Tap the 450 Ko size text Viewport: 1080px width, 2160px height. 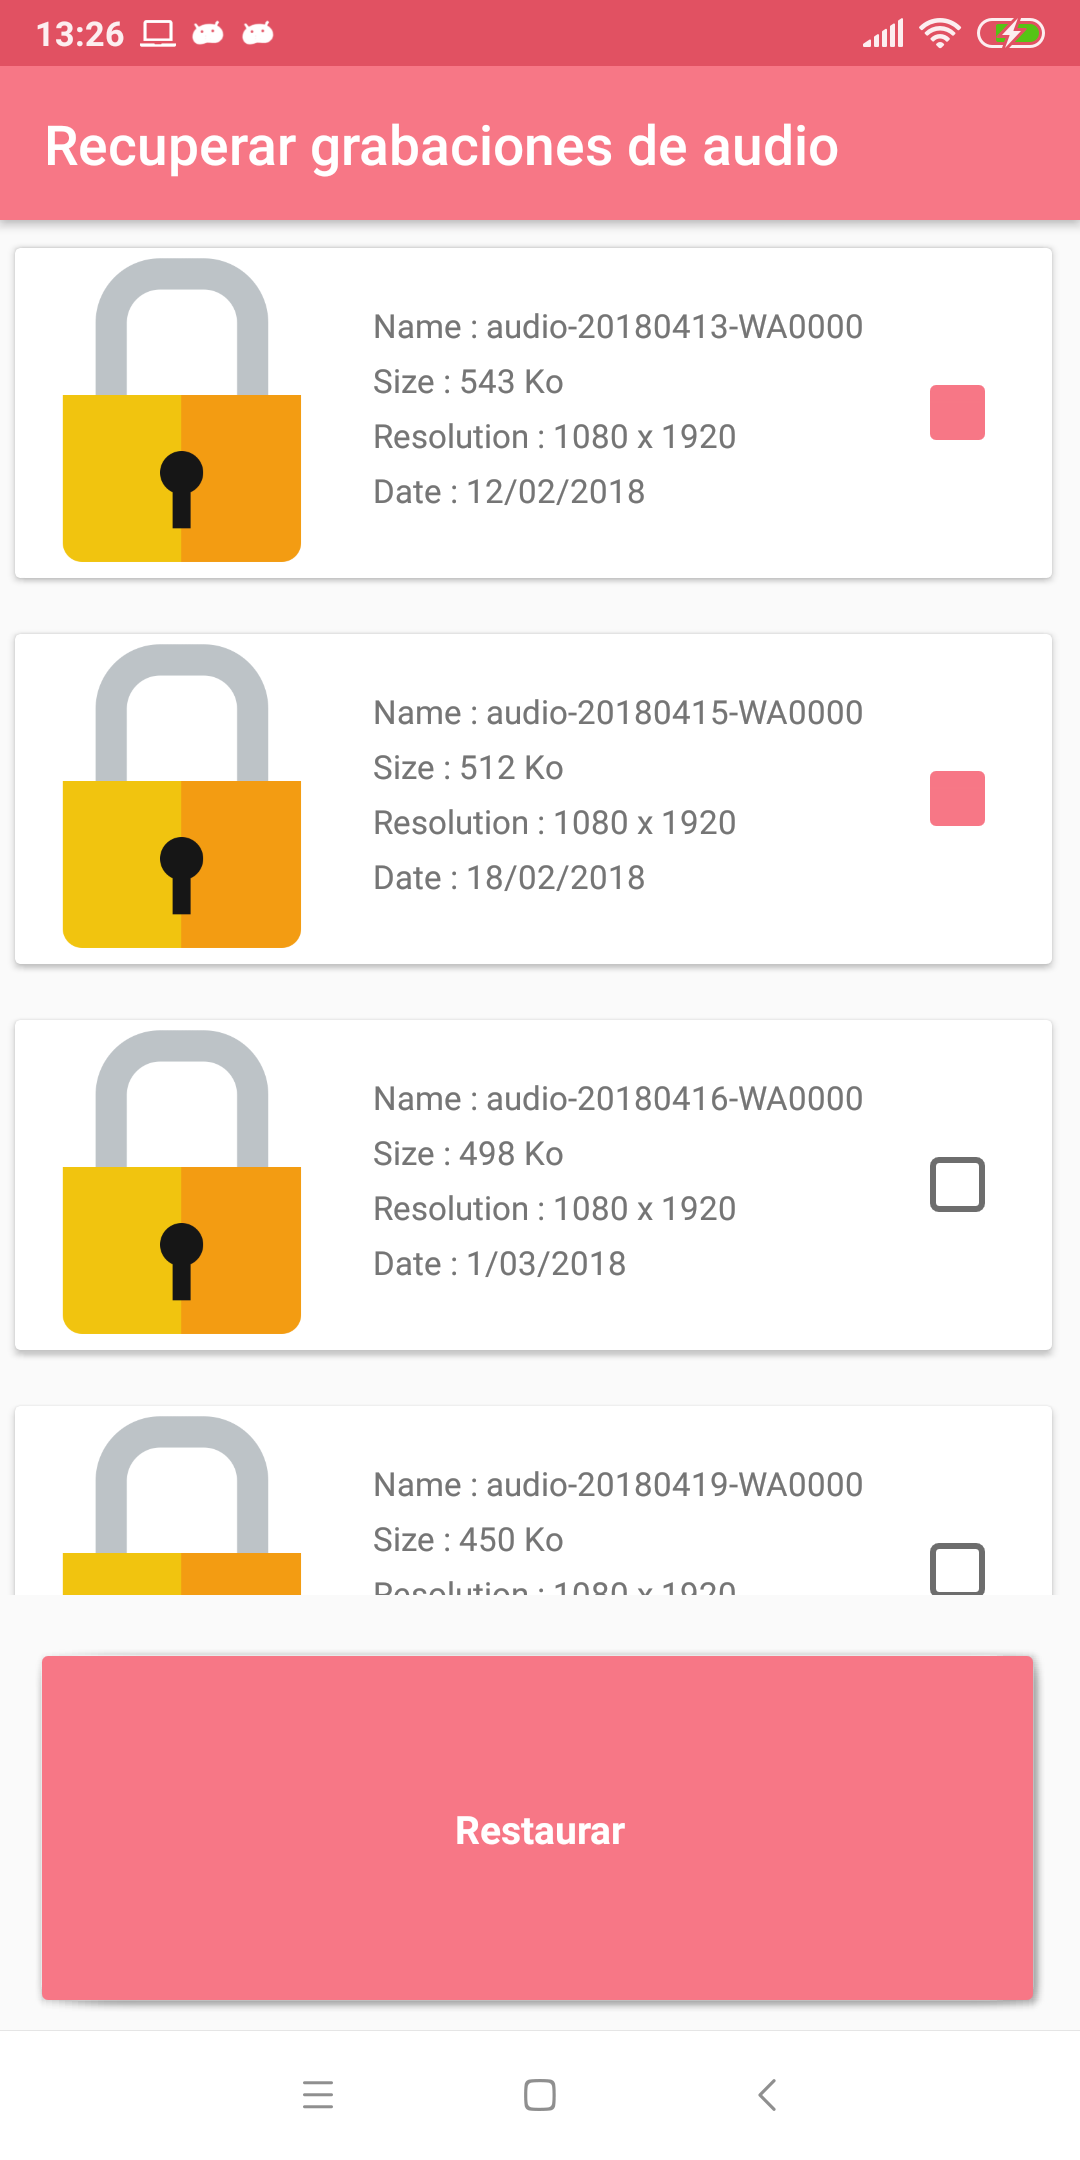(x=511, y=1540)
